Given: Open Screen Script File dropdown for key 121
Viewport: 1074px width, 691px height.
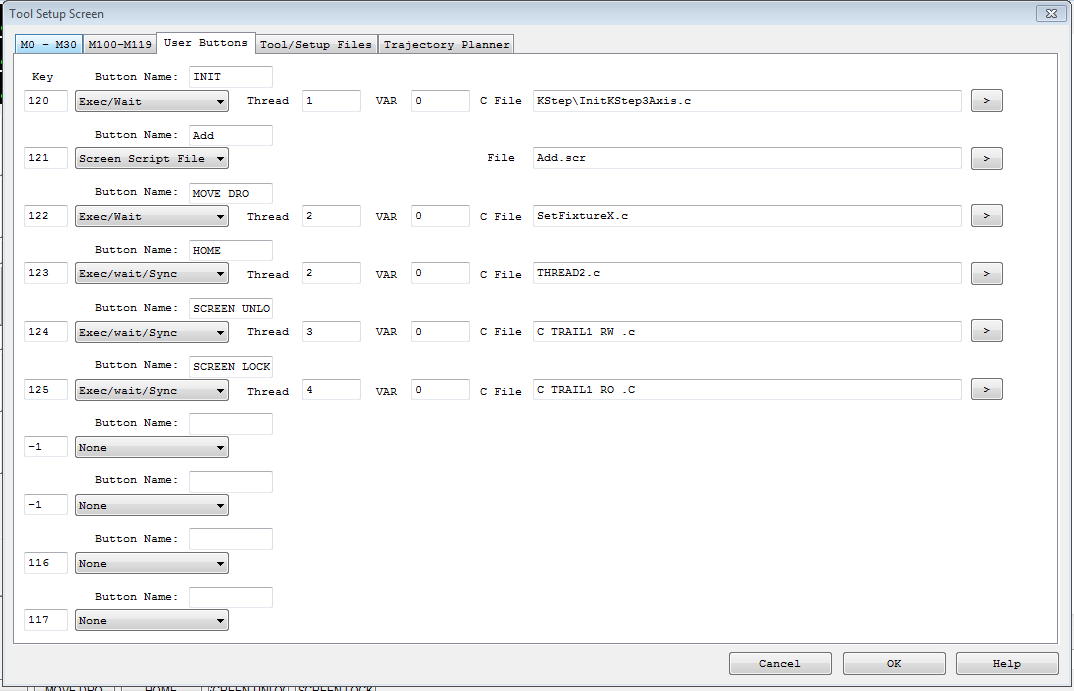Looking at the screenshot, I should click(x=151, y=158).
